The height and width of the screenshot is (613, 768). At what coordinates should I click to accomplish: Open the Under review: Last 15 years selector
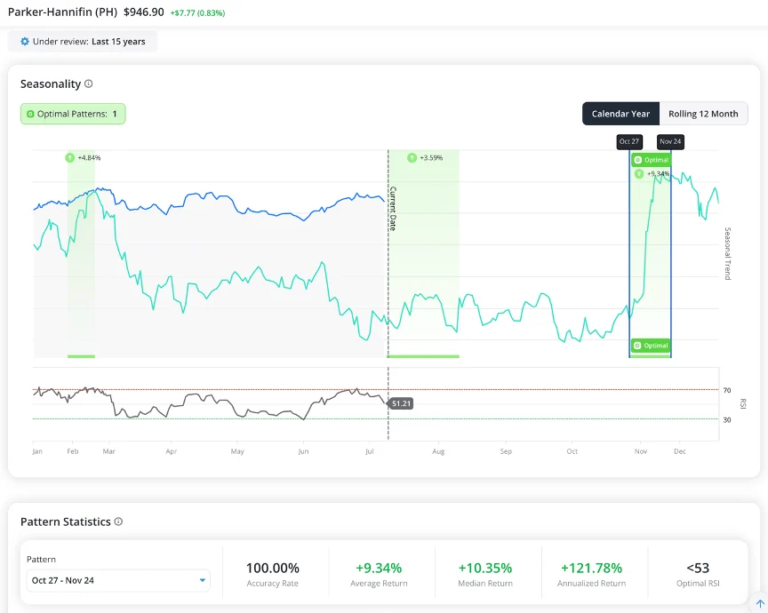coord(83,42)
